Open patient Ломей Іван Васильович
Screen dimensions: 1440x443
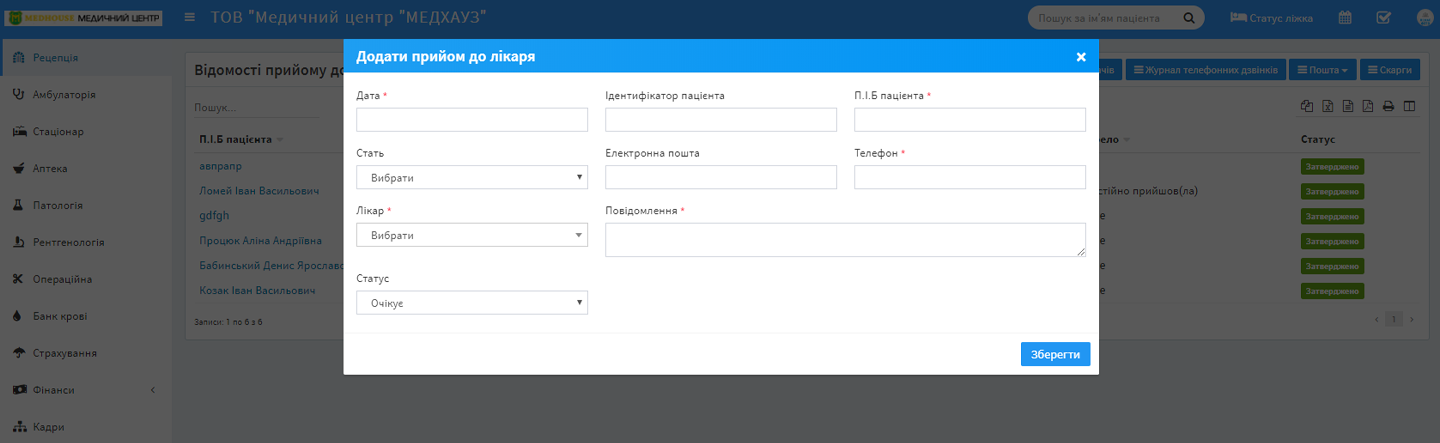tap(259, 190)
